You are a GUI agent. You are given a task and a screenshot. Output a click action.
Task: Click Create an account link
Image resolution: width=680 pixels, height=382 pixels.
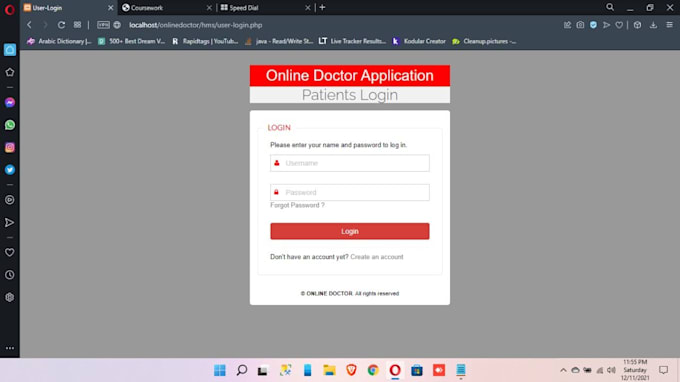(376, 257)
